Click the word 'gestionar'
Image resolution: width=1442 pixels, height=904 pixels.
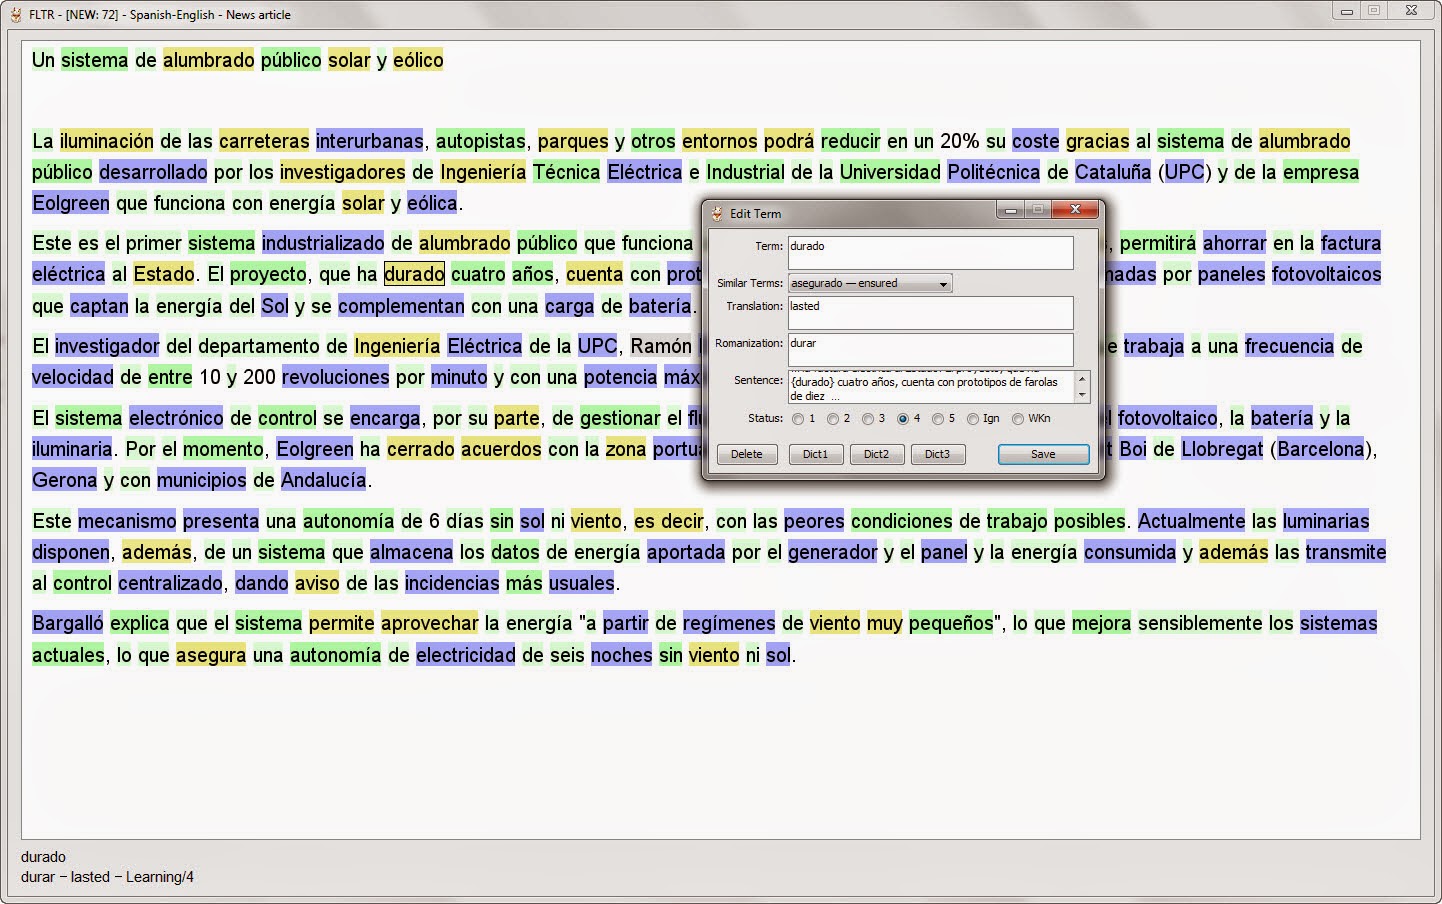pyautogui.click(x=620, y=418)
